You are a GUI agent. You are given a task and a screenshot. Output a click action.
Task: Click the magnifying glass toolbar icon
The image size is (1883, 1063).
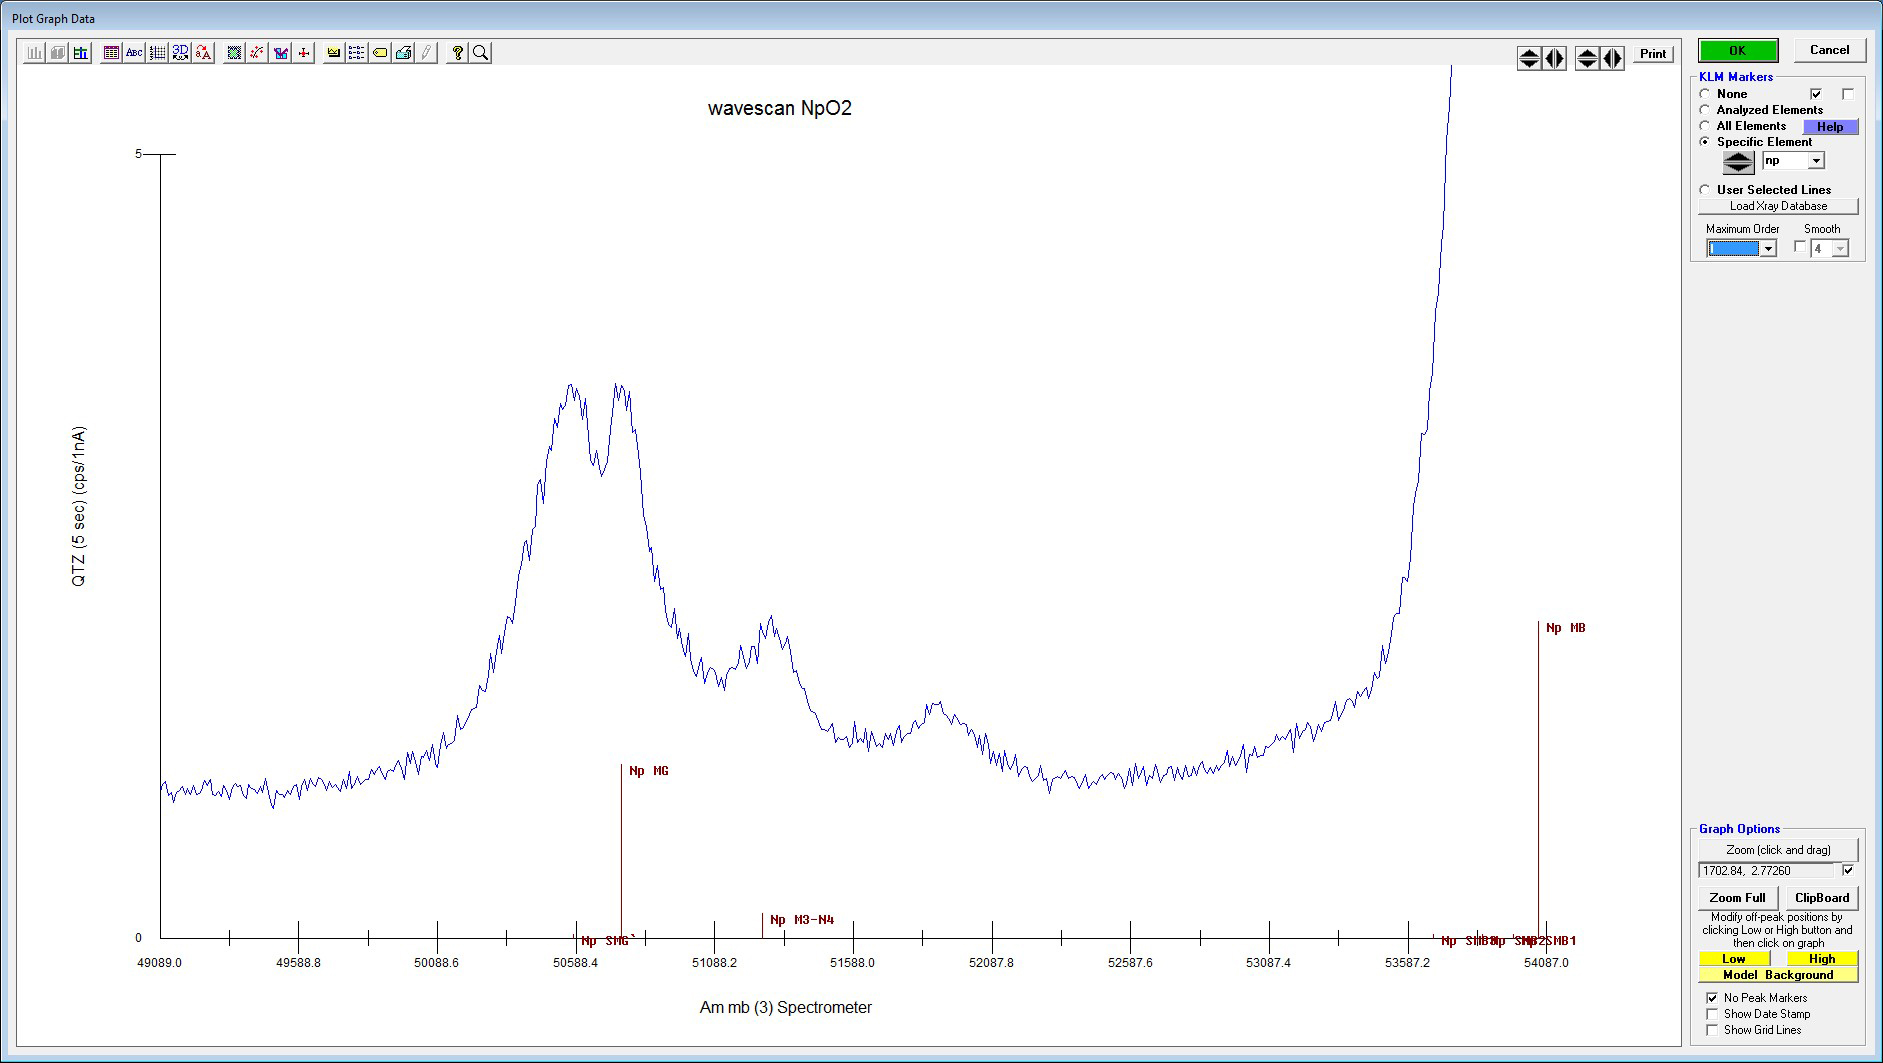point(481,53)
